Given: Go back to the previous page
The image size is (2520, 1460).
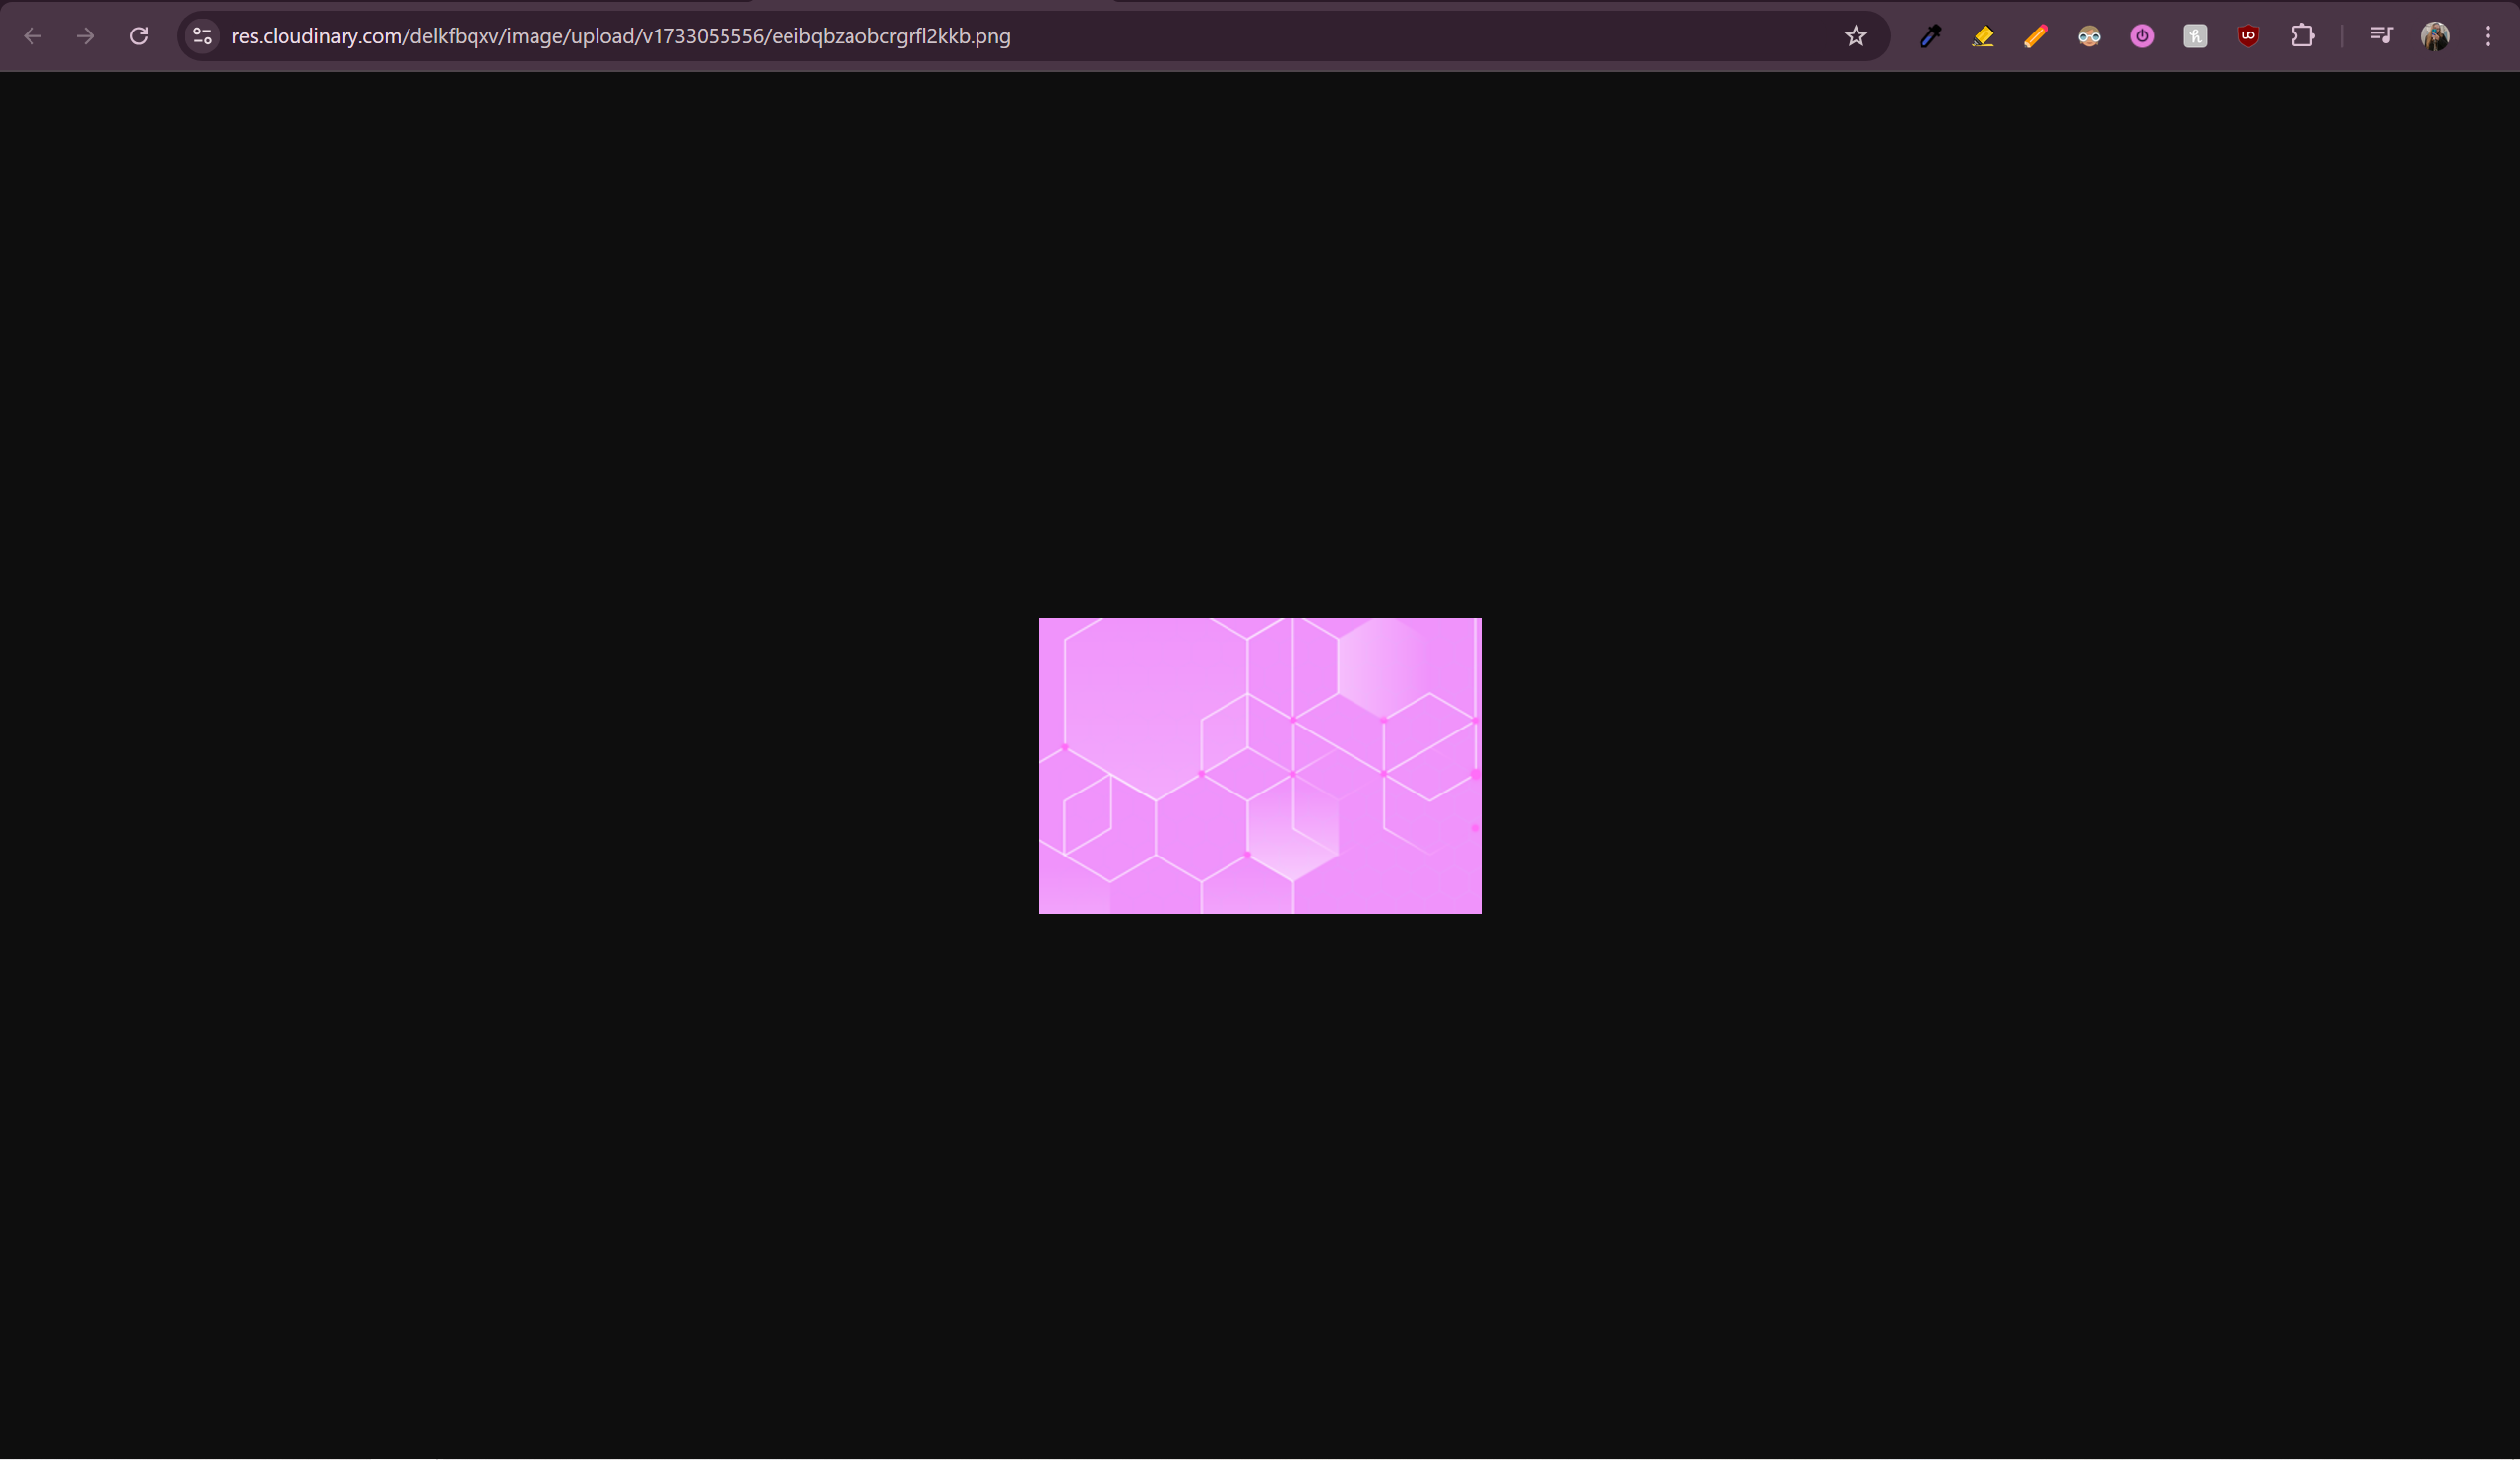Looking at the screenshot, I should [32, 36].
